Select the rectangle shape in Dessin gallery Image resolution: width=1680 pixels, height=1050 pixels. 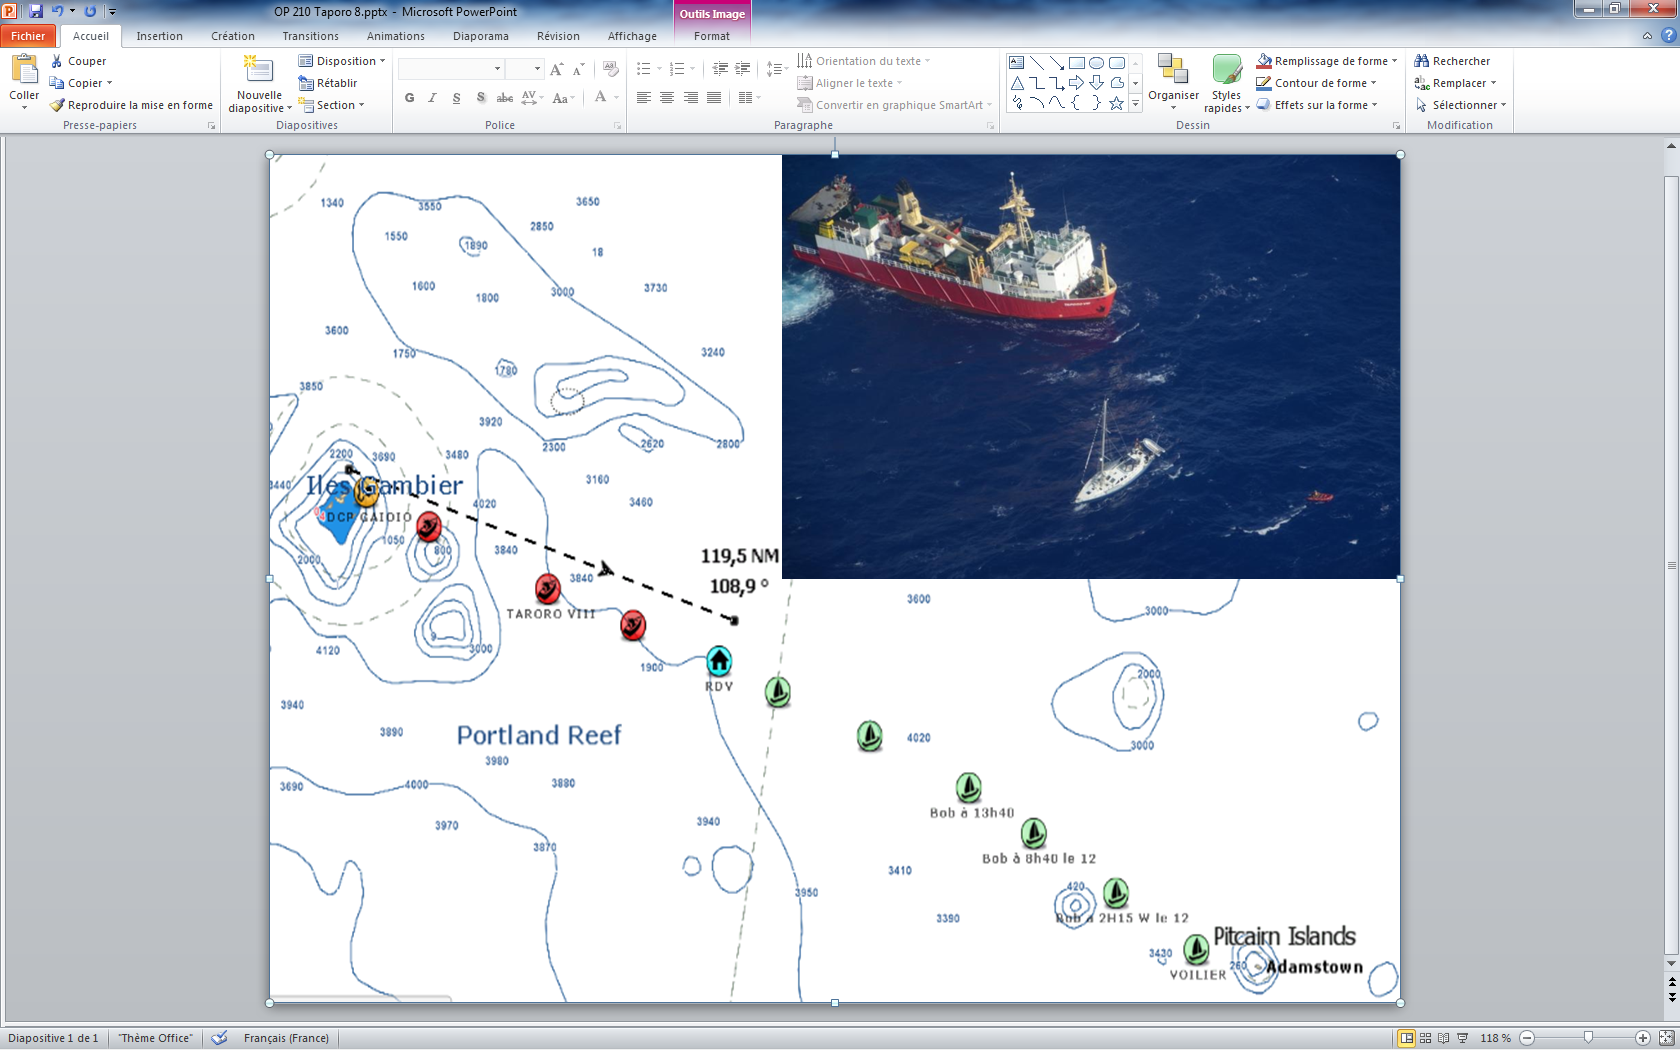tap(1076, 62)
